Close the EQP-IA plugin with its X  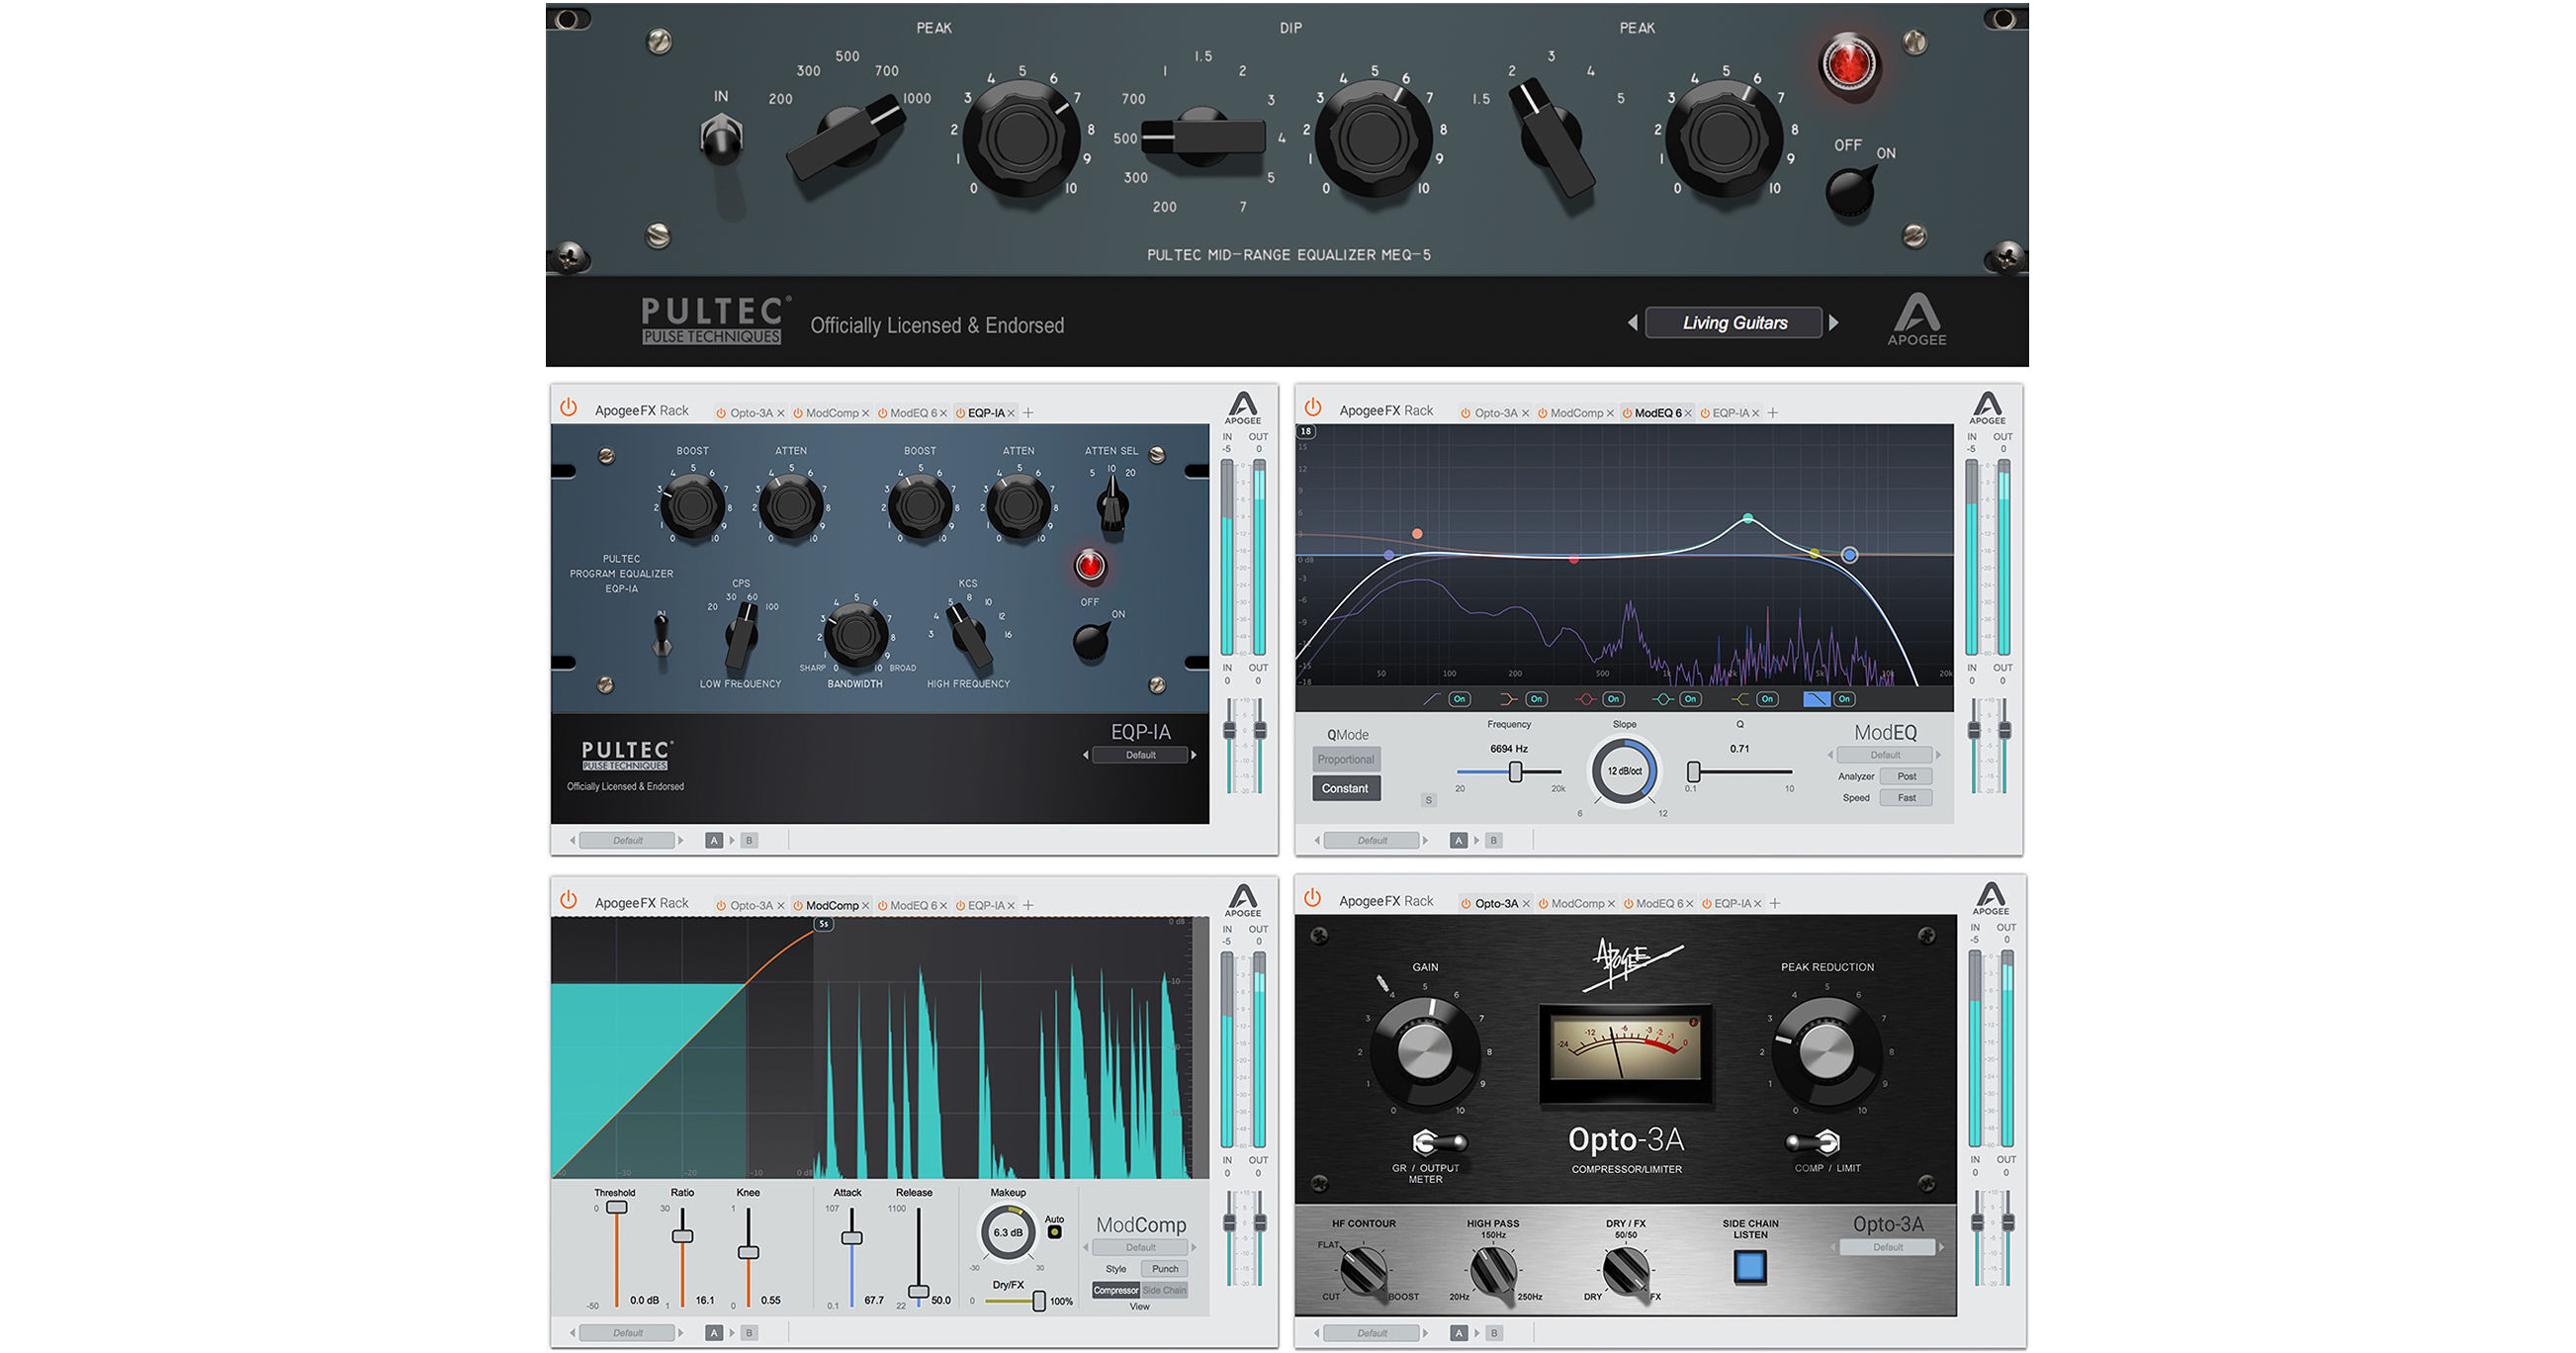pyautogui.click(x=1012, y=412)
